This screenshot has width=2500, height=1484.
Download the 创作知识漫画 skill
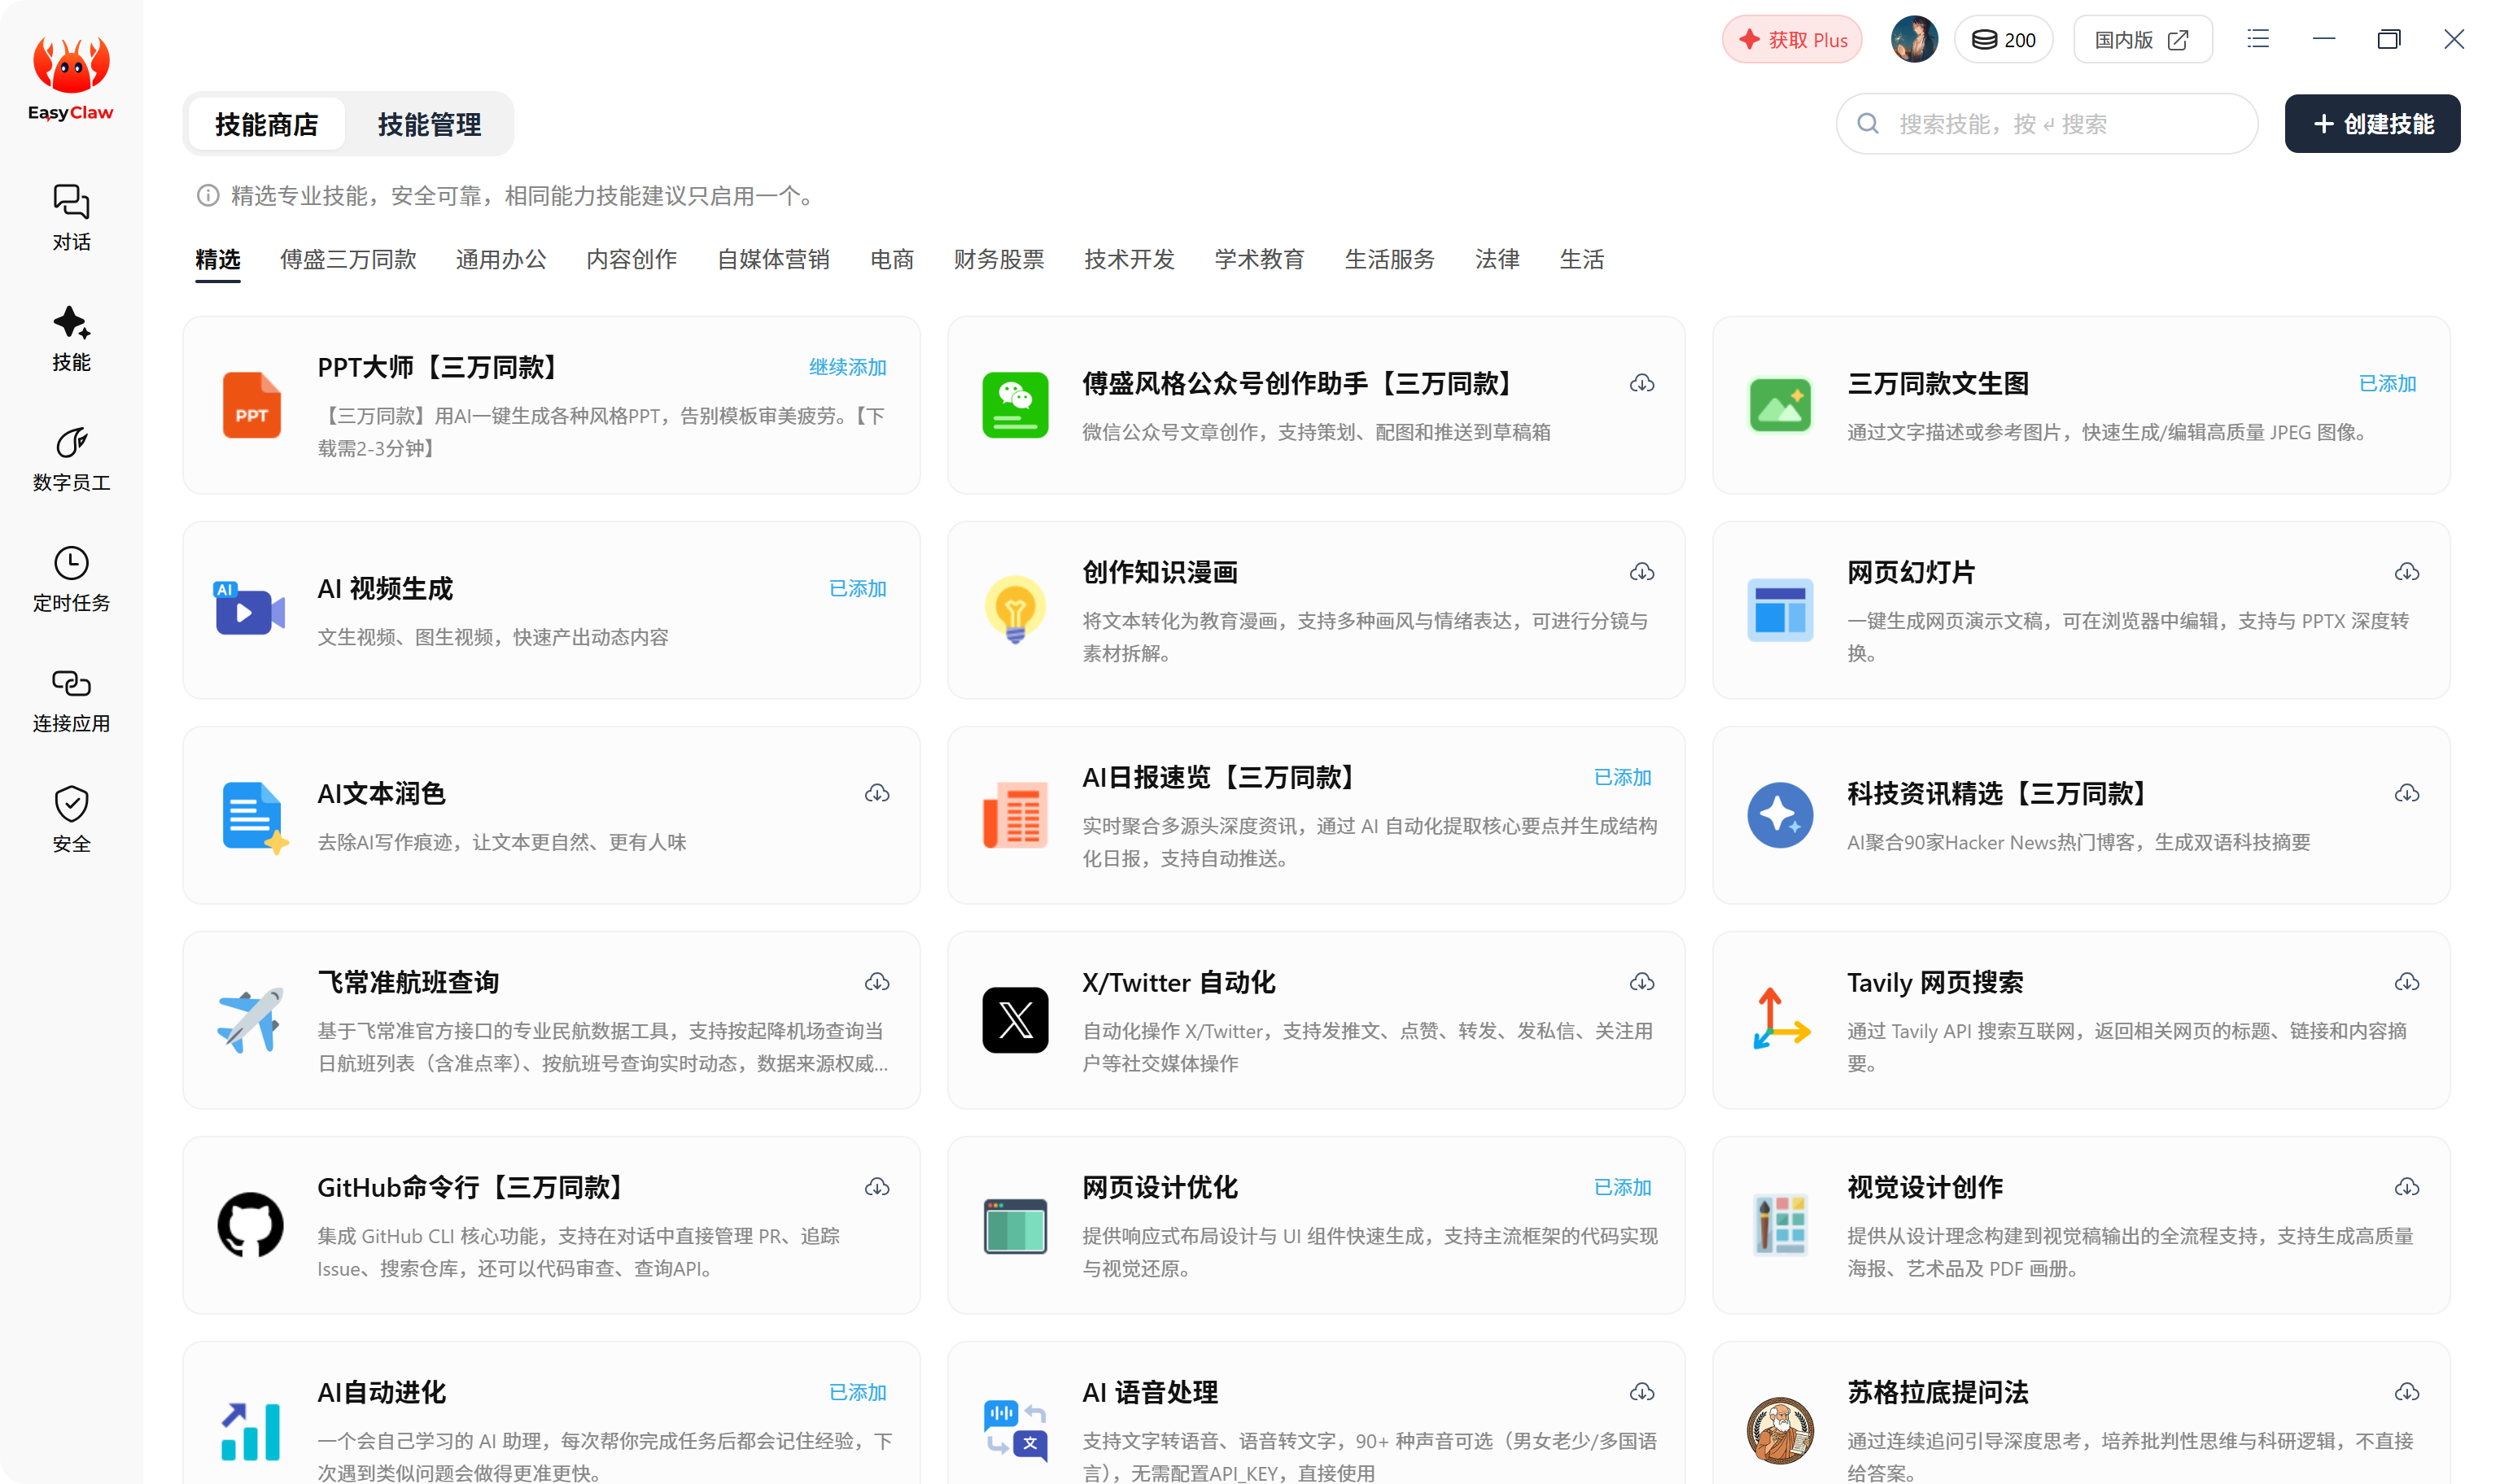[x=1641, y=572]
